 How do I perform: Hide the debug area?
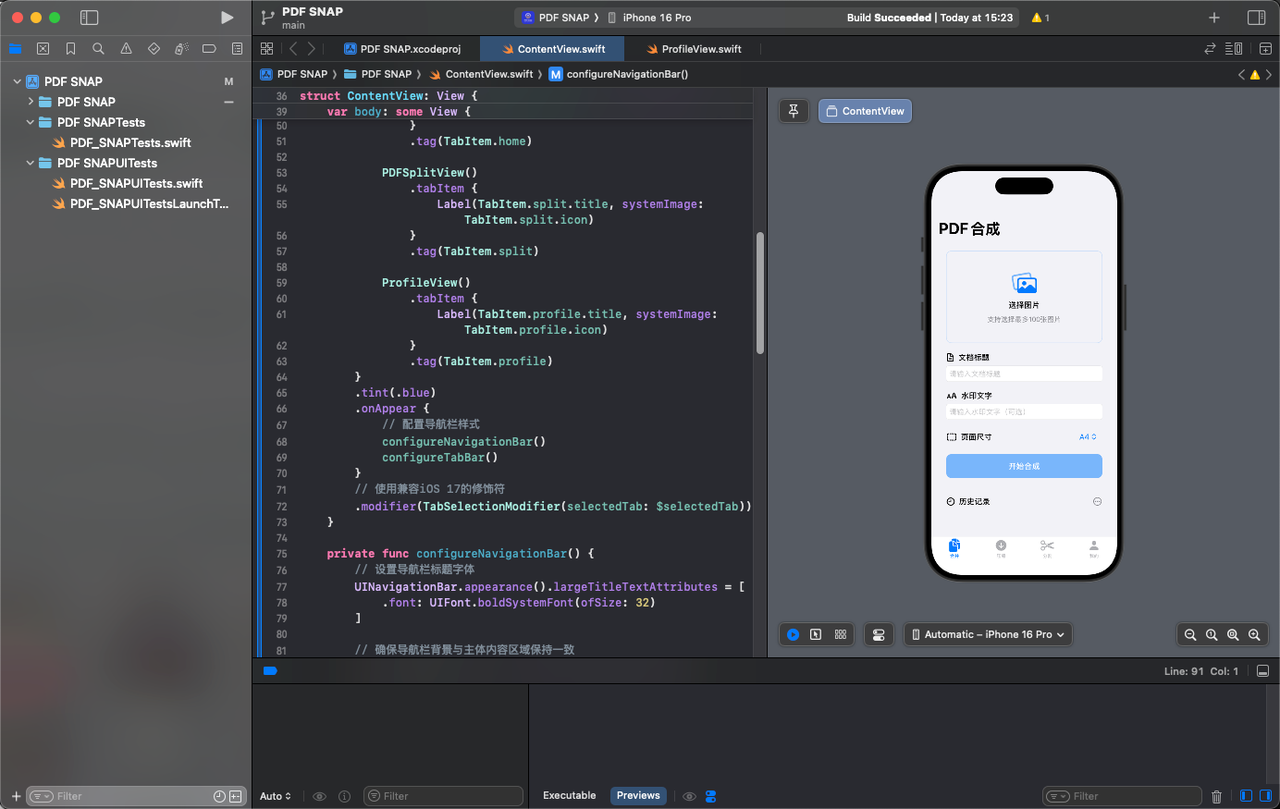(1263, 671)
